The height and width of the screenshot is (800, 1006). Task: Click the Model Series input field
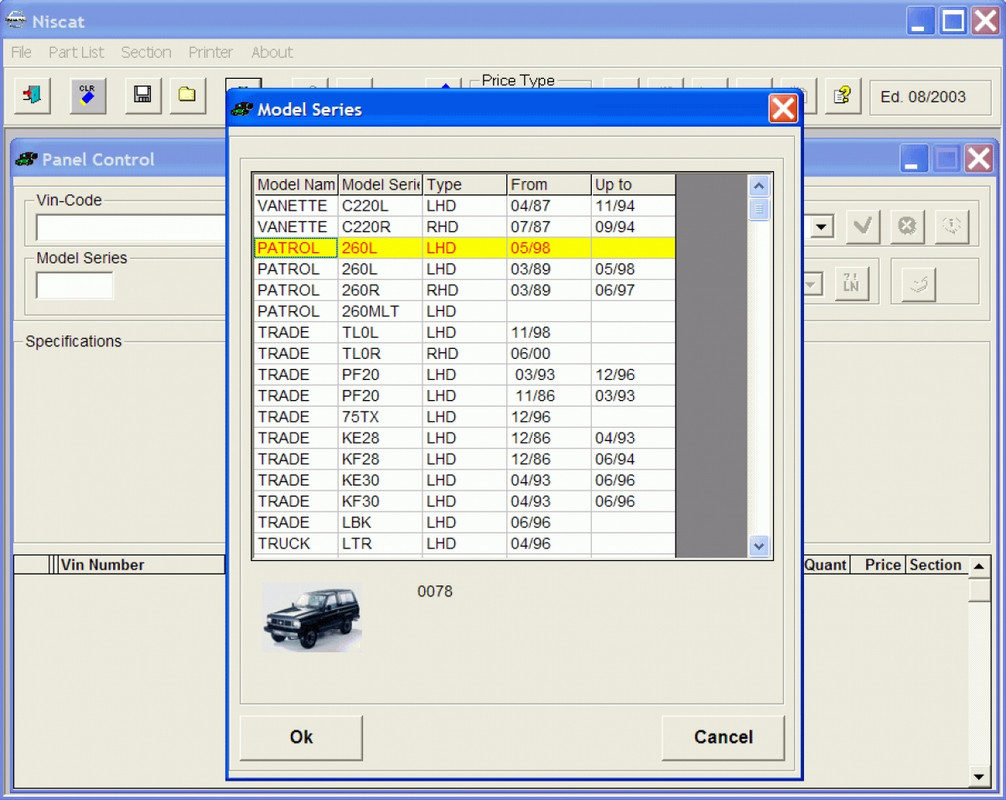tap(75, 285)
